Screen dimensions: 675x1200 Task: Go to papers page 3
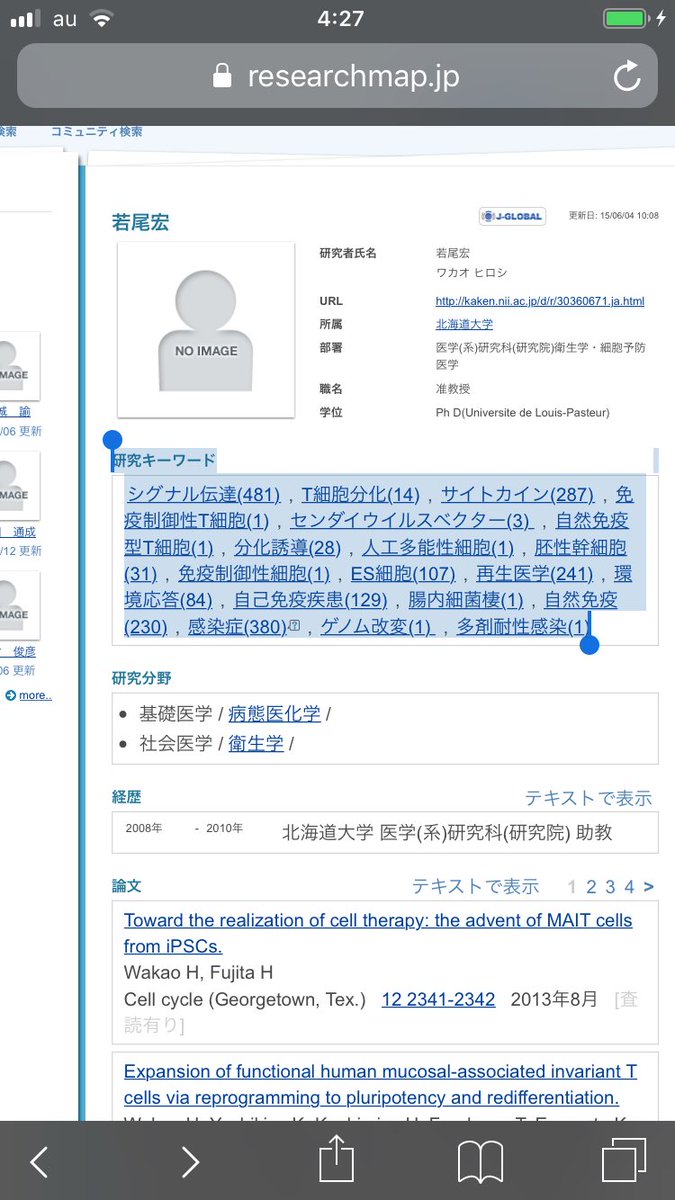(610, 887)
